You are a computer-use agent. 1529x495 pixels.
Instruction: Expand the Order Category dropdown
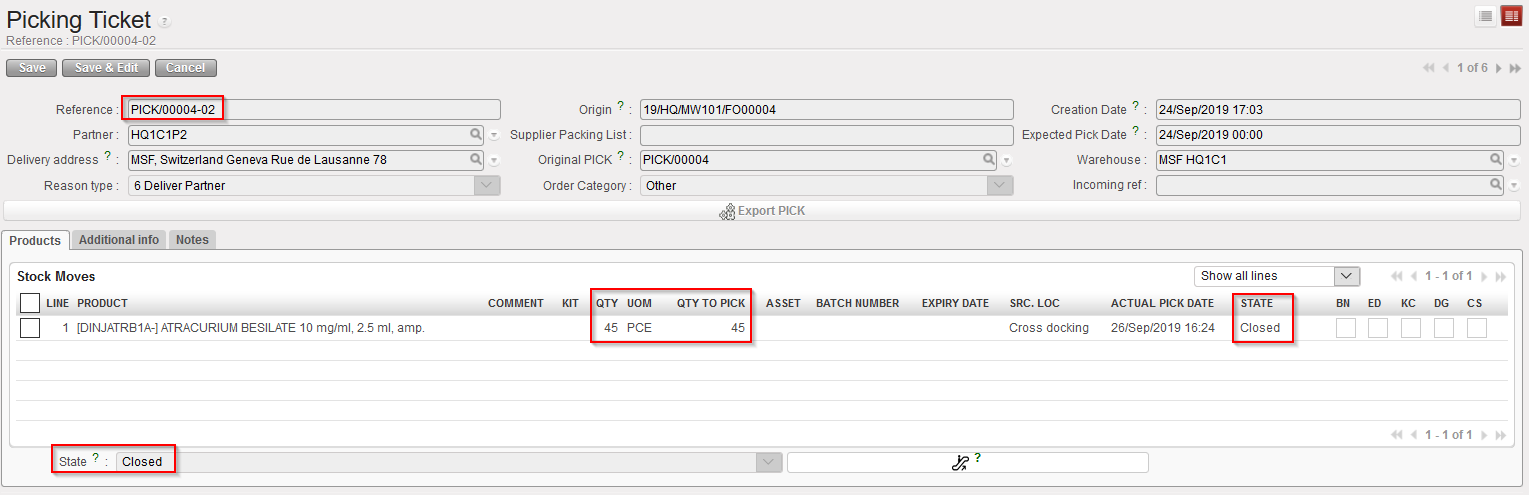coord(999,185)
